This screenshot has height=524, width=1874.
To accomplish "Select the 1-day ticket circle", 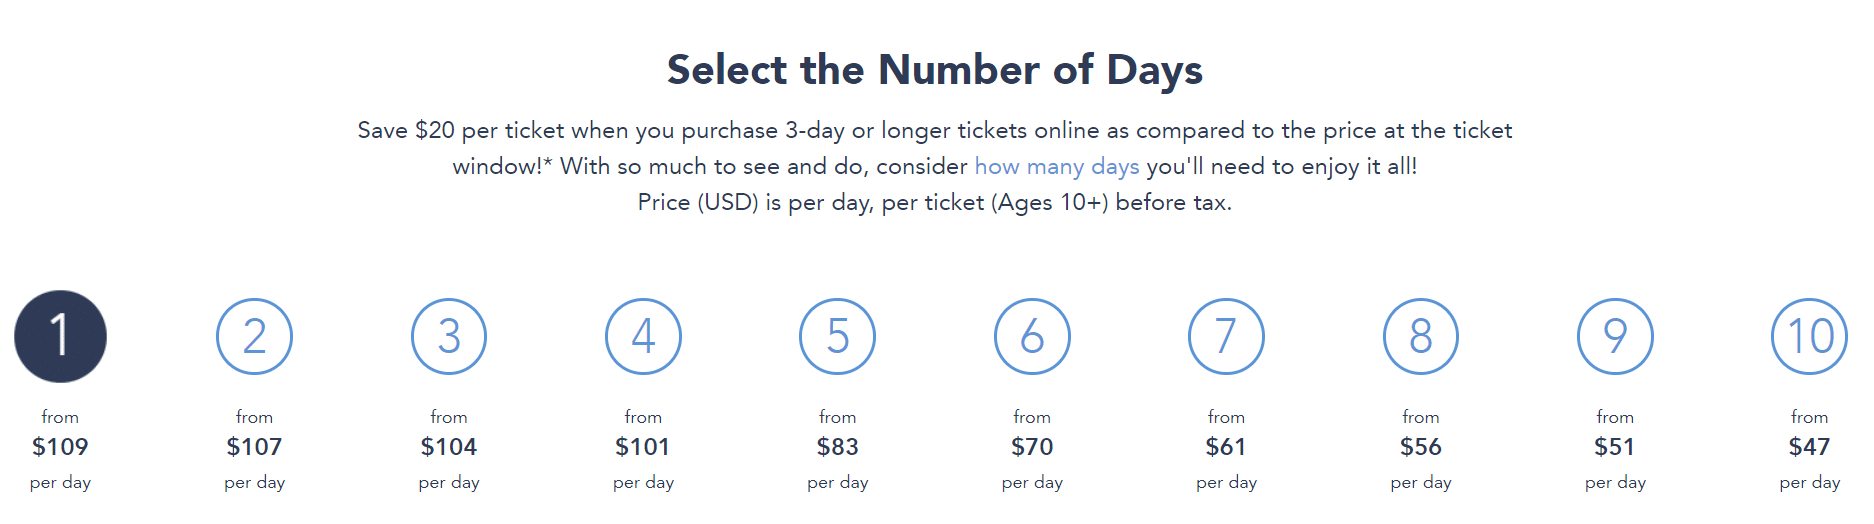I will coord(60,336).
